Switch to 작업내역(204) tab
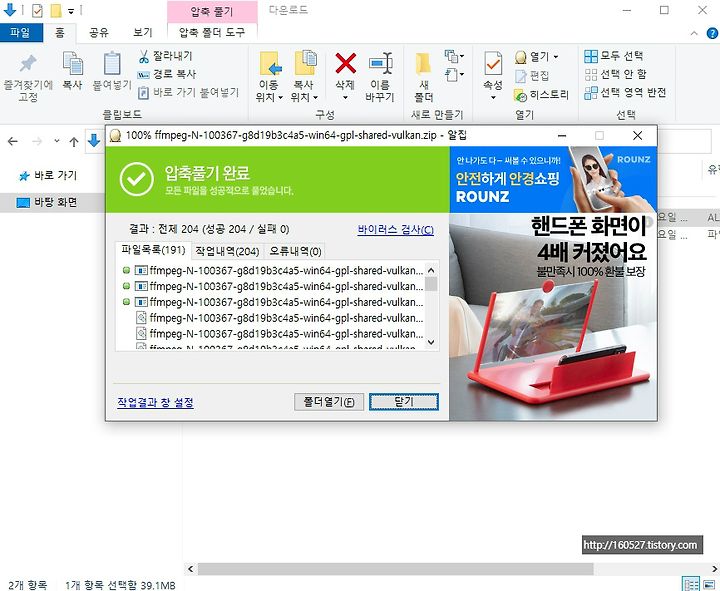720x591 pixels. [227, 251]
